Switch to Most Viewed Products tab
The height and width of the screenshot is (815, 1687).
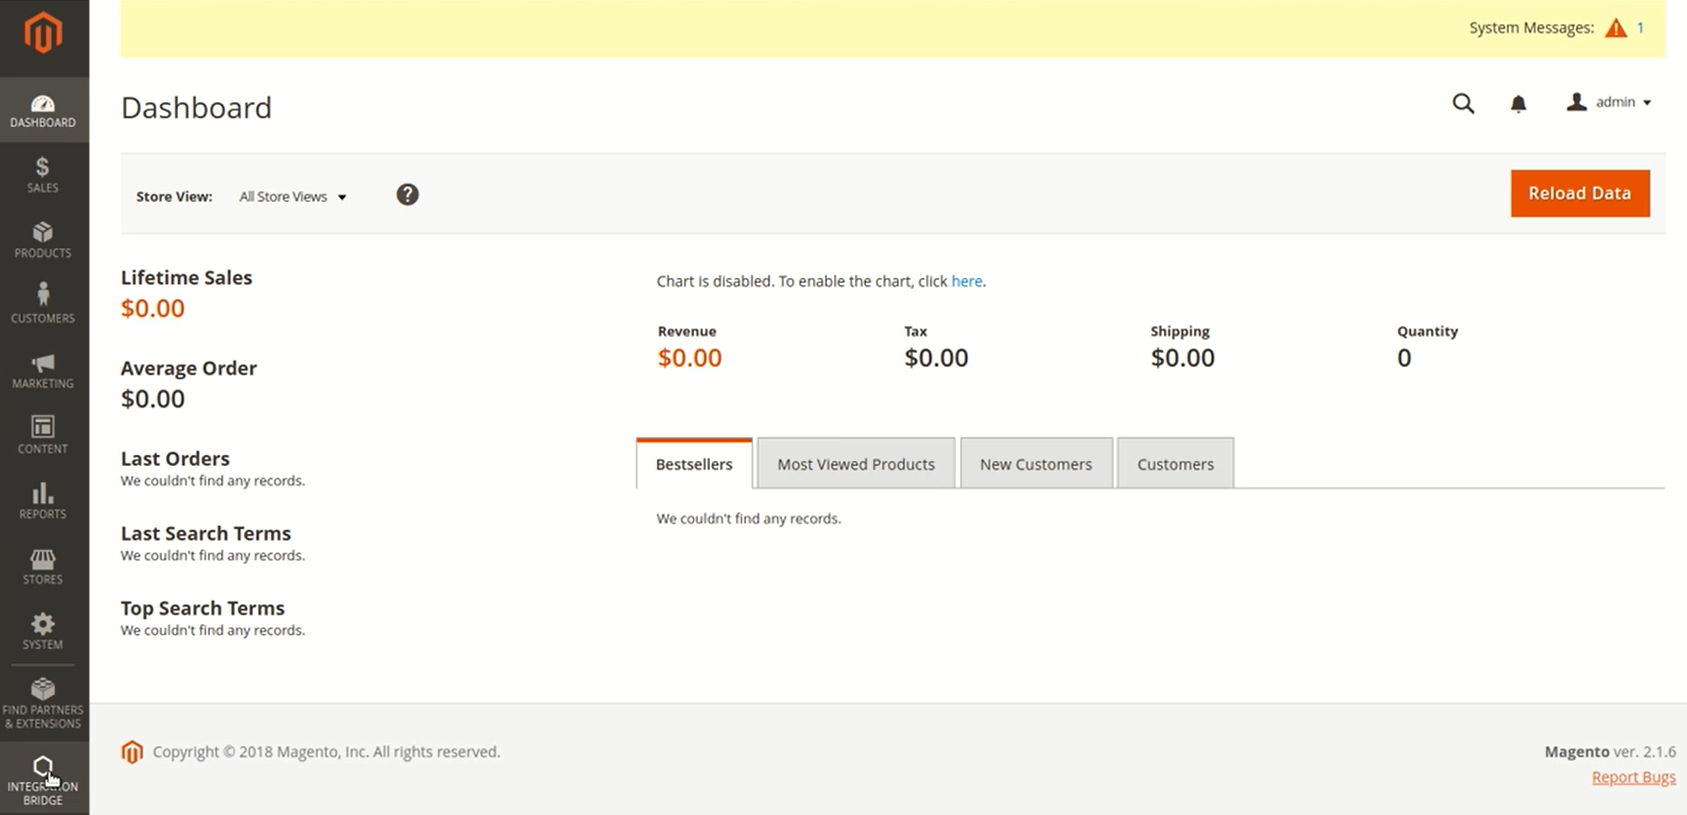(856, 464)
